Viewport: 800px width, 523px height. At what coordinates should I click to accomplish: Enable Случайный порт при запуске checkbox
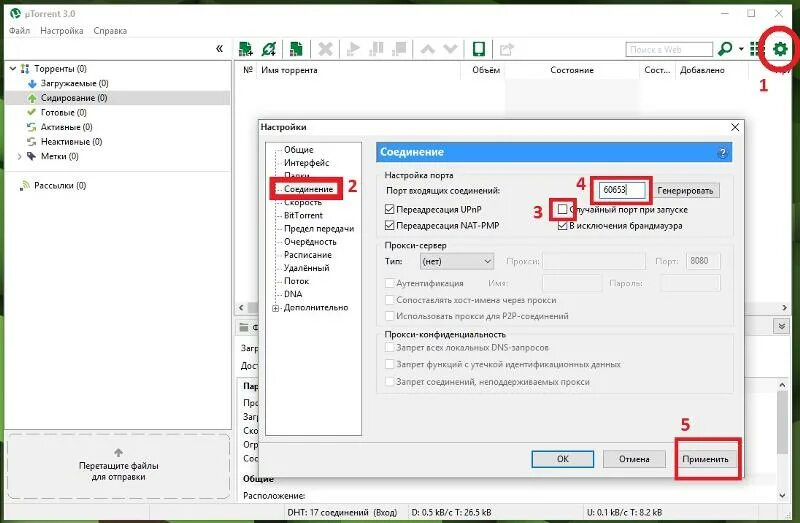[562, 209]
